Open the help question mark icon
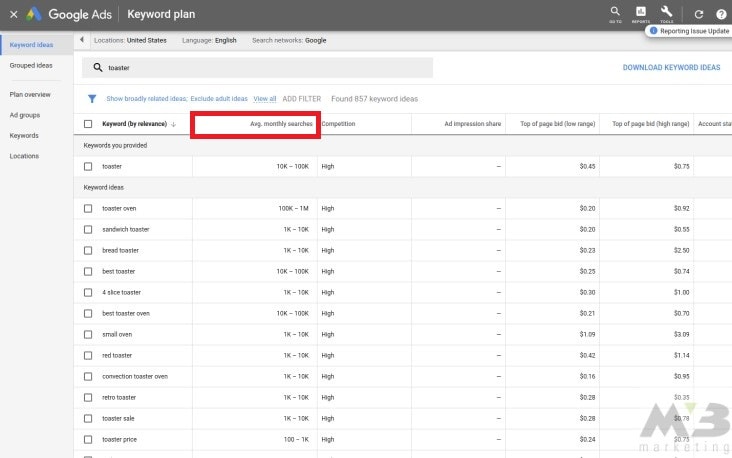 point(721,14)
